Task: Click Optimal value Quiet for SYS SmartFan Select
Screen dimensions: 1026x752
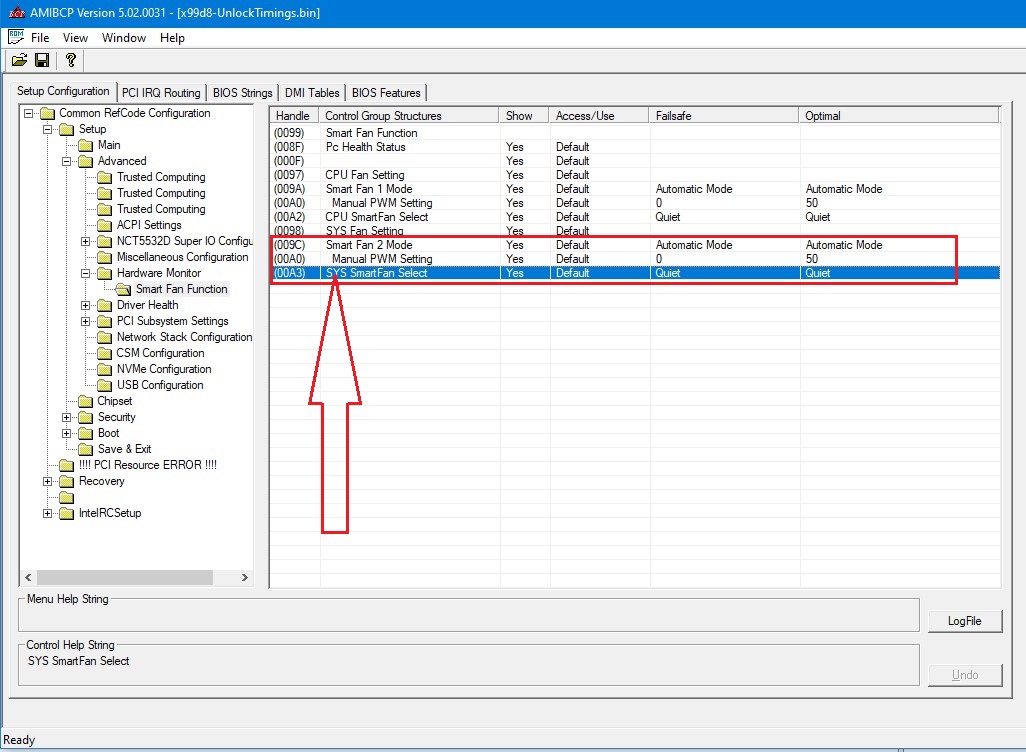Action: [817, 274]
